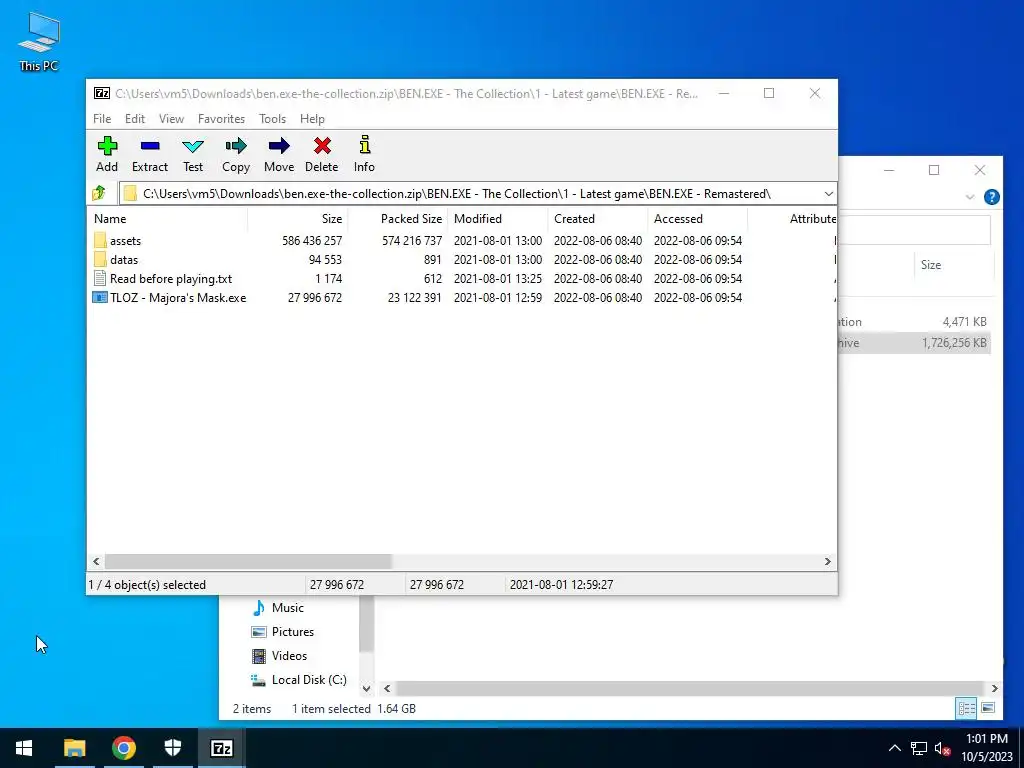
Task: Sort by the Packed Size column
Action: coord(398,219)
